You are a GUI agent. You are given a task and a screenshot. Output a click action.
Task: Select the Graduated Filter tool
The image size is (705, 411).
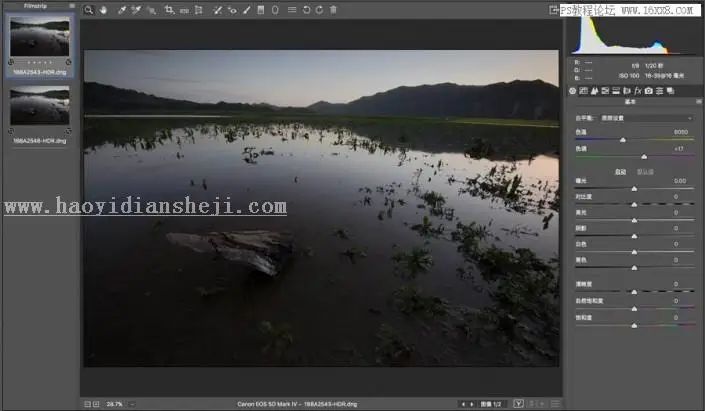(261, 9)
